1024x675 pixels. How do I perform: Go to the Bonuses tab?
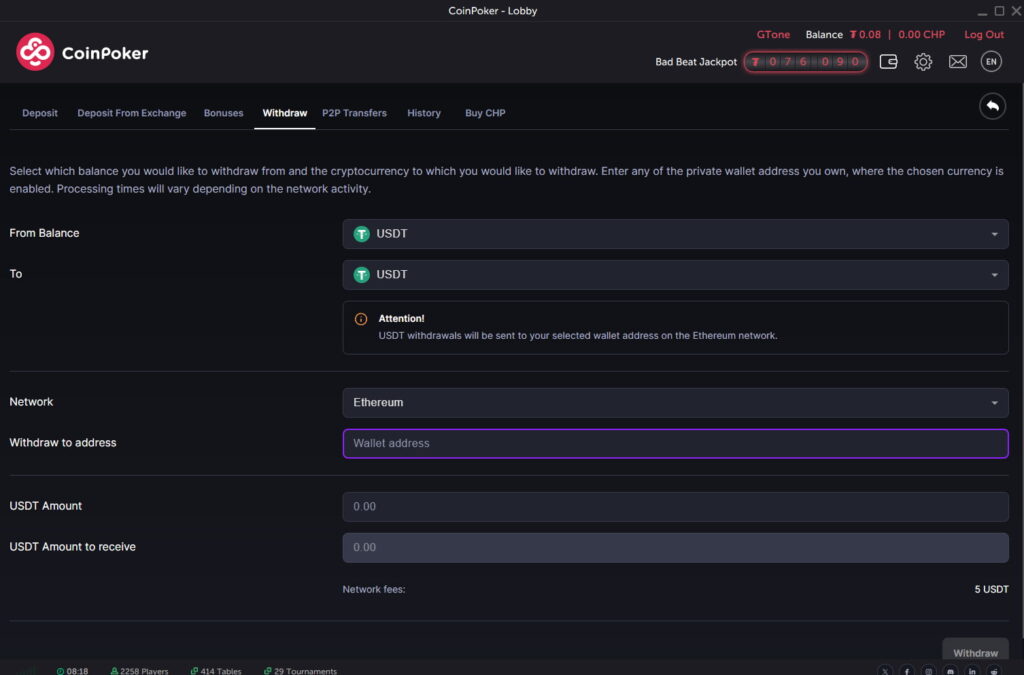[x=223, y=113]
